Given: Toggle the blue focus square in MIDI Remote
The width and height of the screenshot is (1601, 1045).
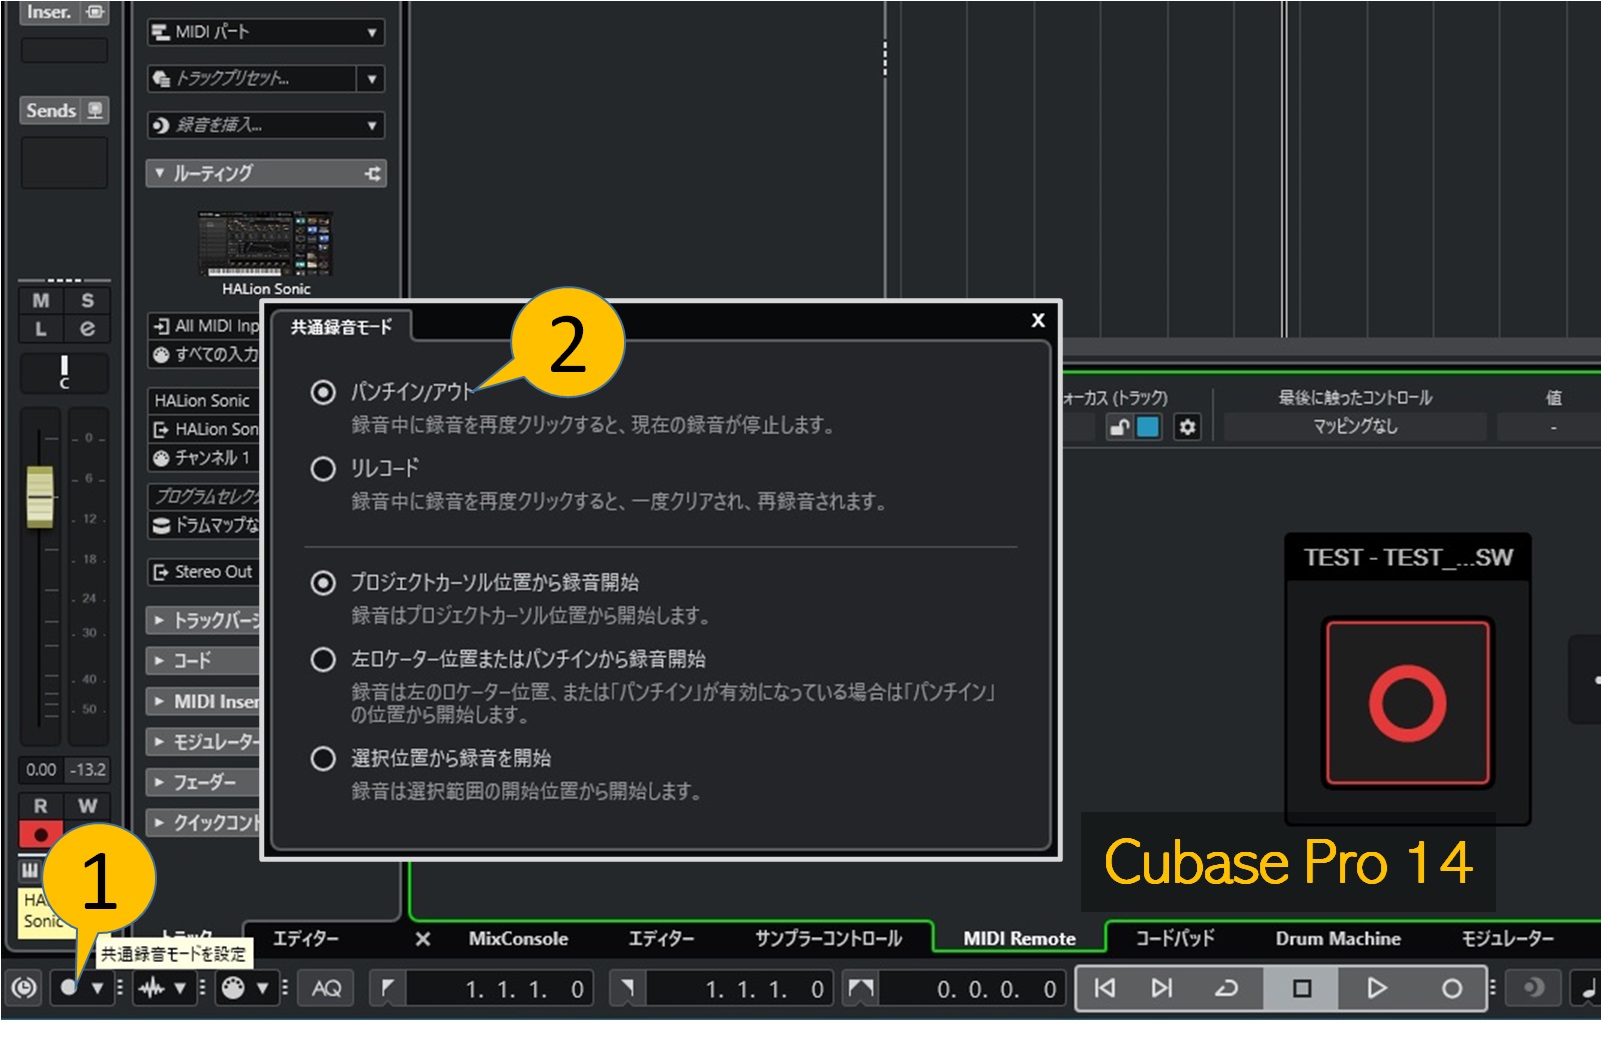Looking at the screenshot, I should click(x=1148, y=427).
